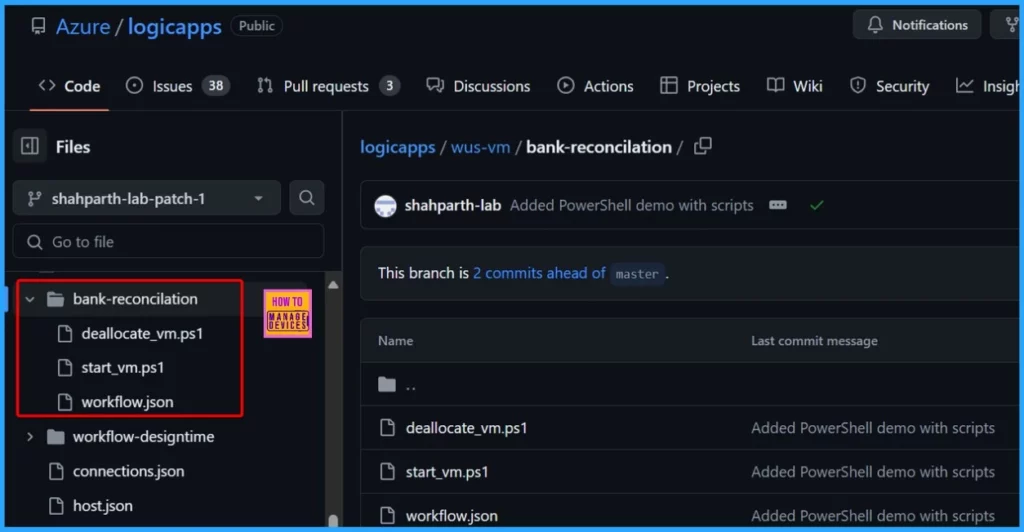Open the Pull requests tab
Viewport: 1024px width, 532px height.
click(328, 86)
